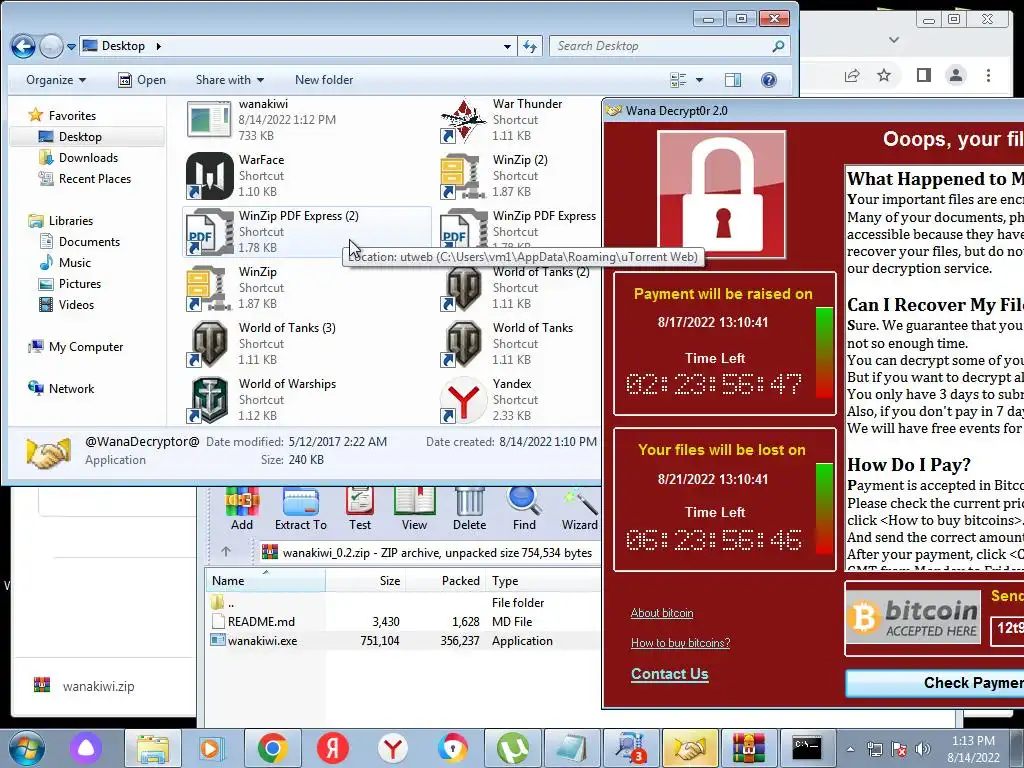This screenshot has width=1024, height=768.
Task: Select World of Warships shortcut icon
Action: [x=209, y=400]
